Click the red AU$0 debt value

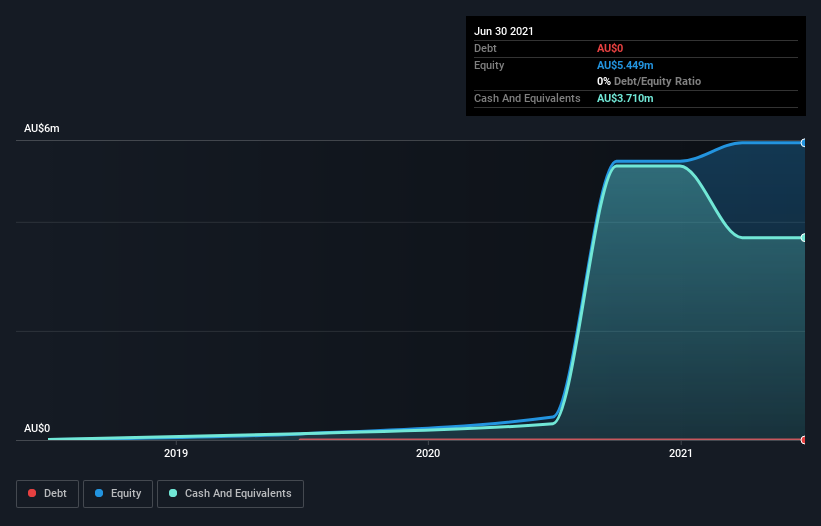[610, 48]
